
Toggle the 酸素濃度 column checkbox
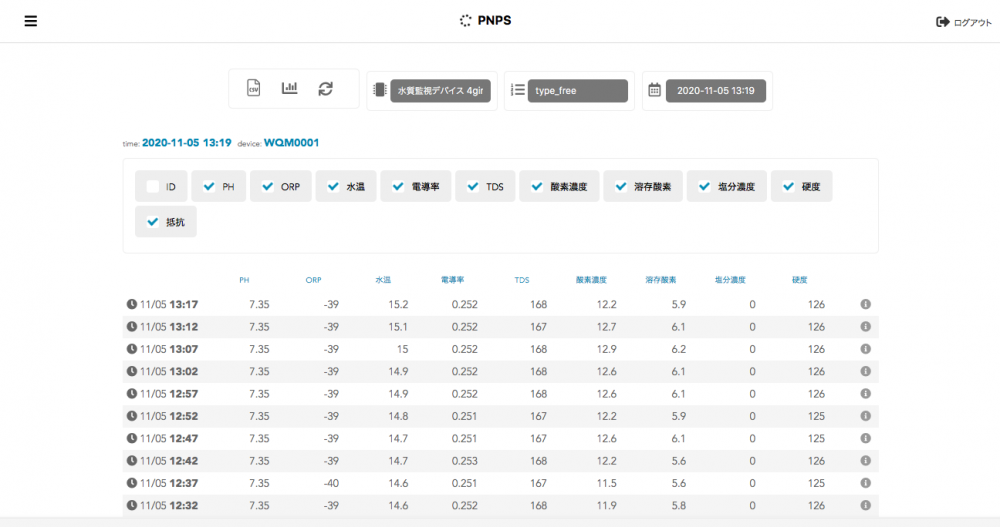pyautogui.click(x=537, y=186)
